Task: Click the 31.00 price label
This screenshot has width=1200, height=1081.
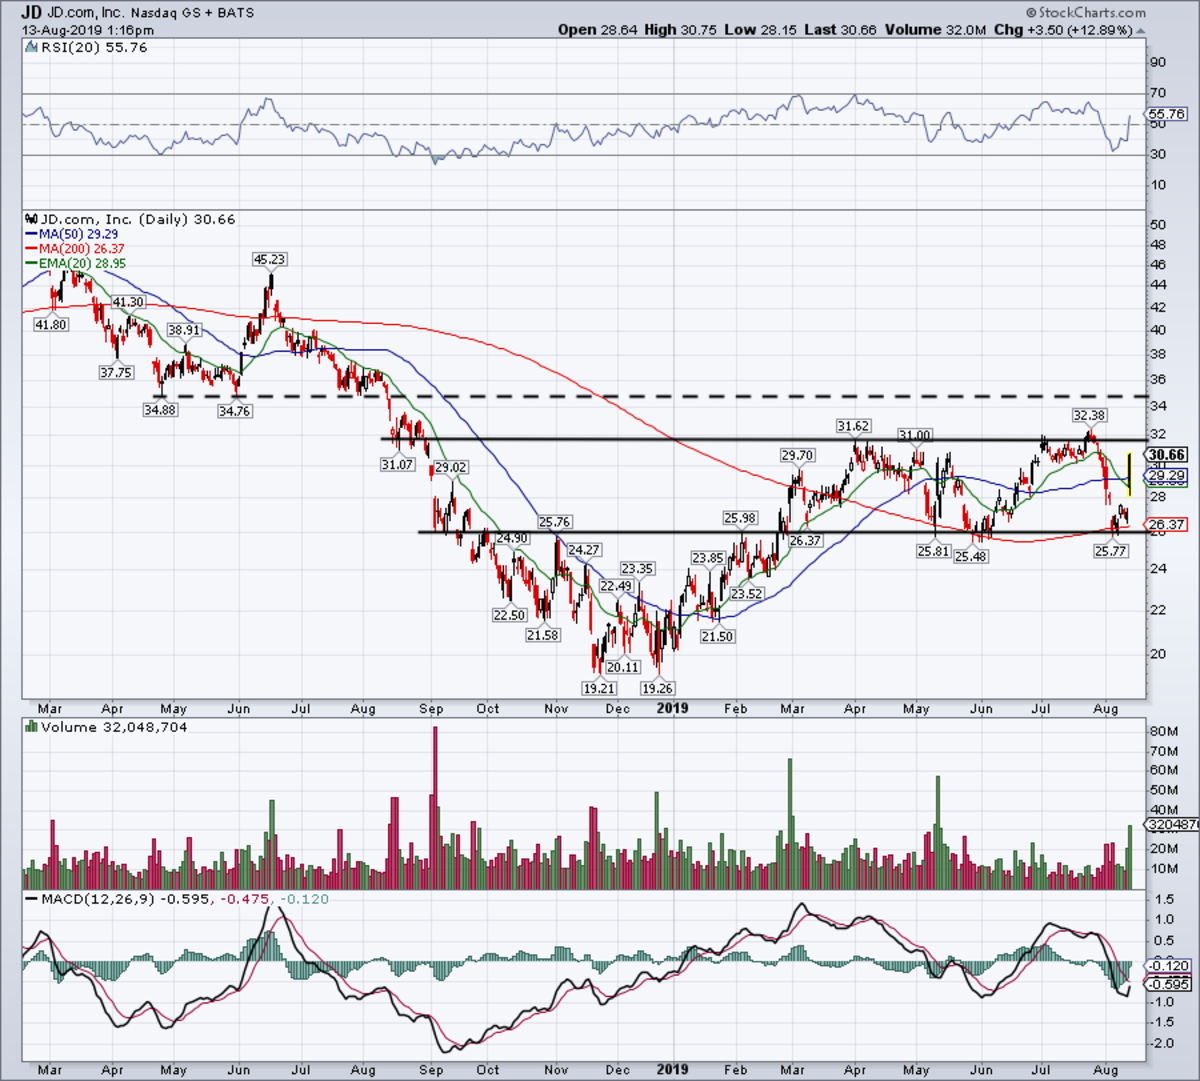Action: (x=914, y=435)
